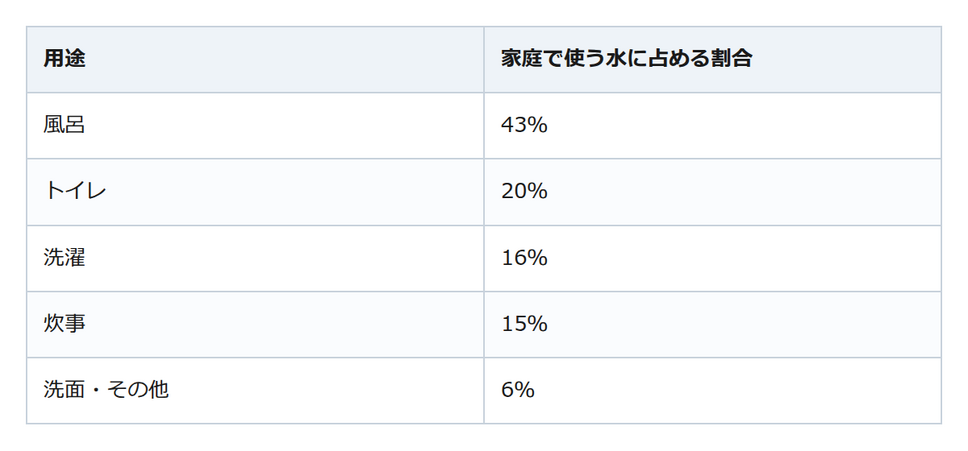968x451 pixels.
Task: Click the 洗面・その他 cell
Action: (255, 391)
